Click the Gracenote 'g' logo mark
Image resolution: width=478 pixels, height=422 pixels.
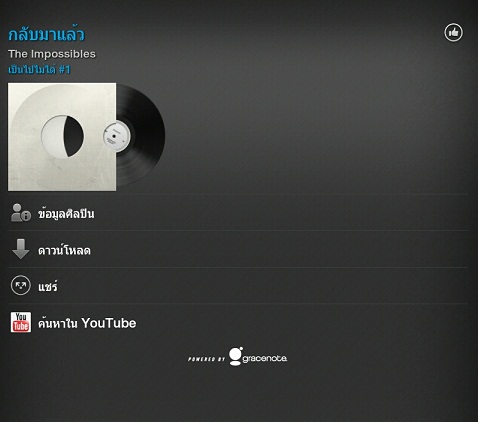236,356
